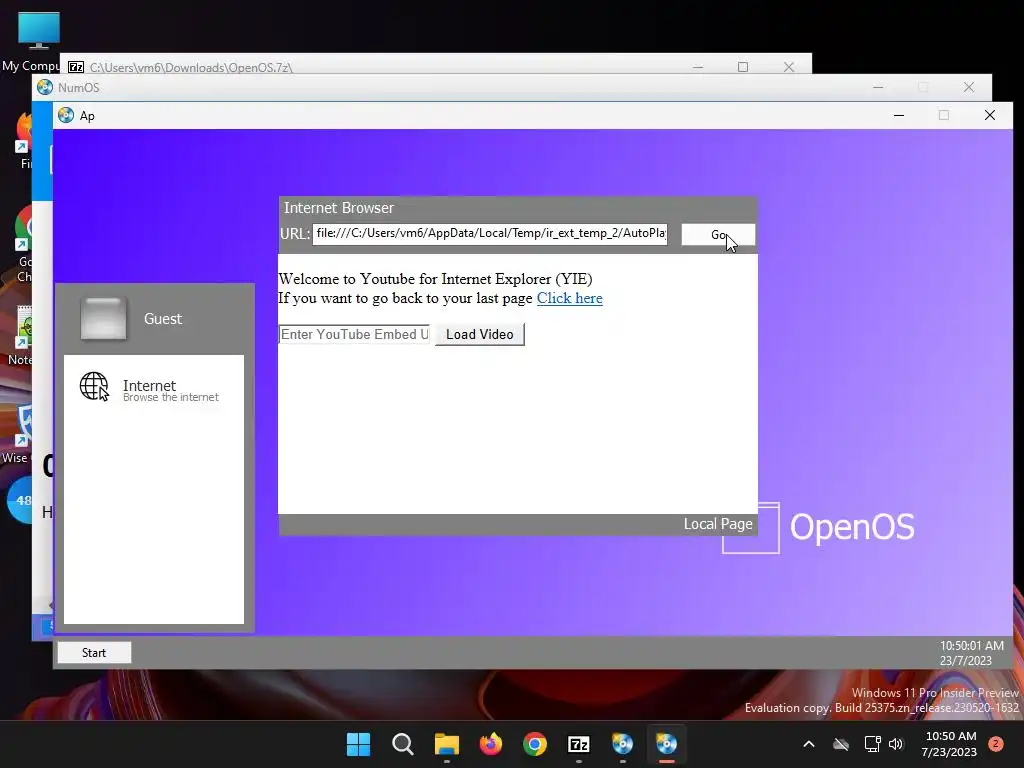Open File Explorer from the taskbar
The image size is (1024, 768).
coord(447,744)
